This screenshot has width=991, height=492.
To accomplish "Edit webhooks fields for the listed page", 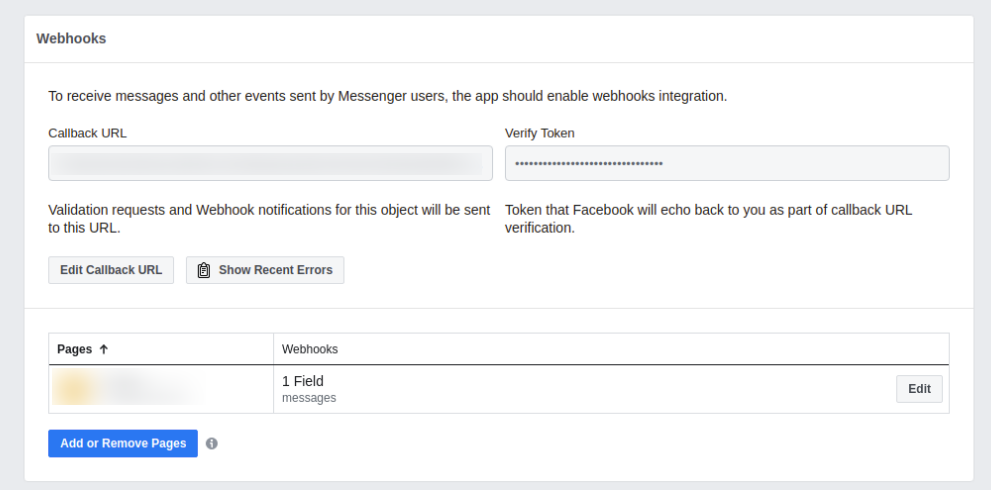I will click(919, 390).
